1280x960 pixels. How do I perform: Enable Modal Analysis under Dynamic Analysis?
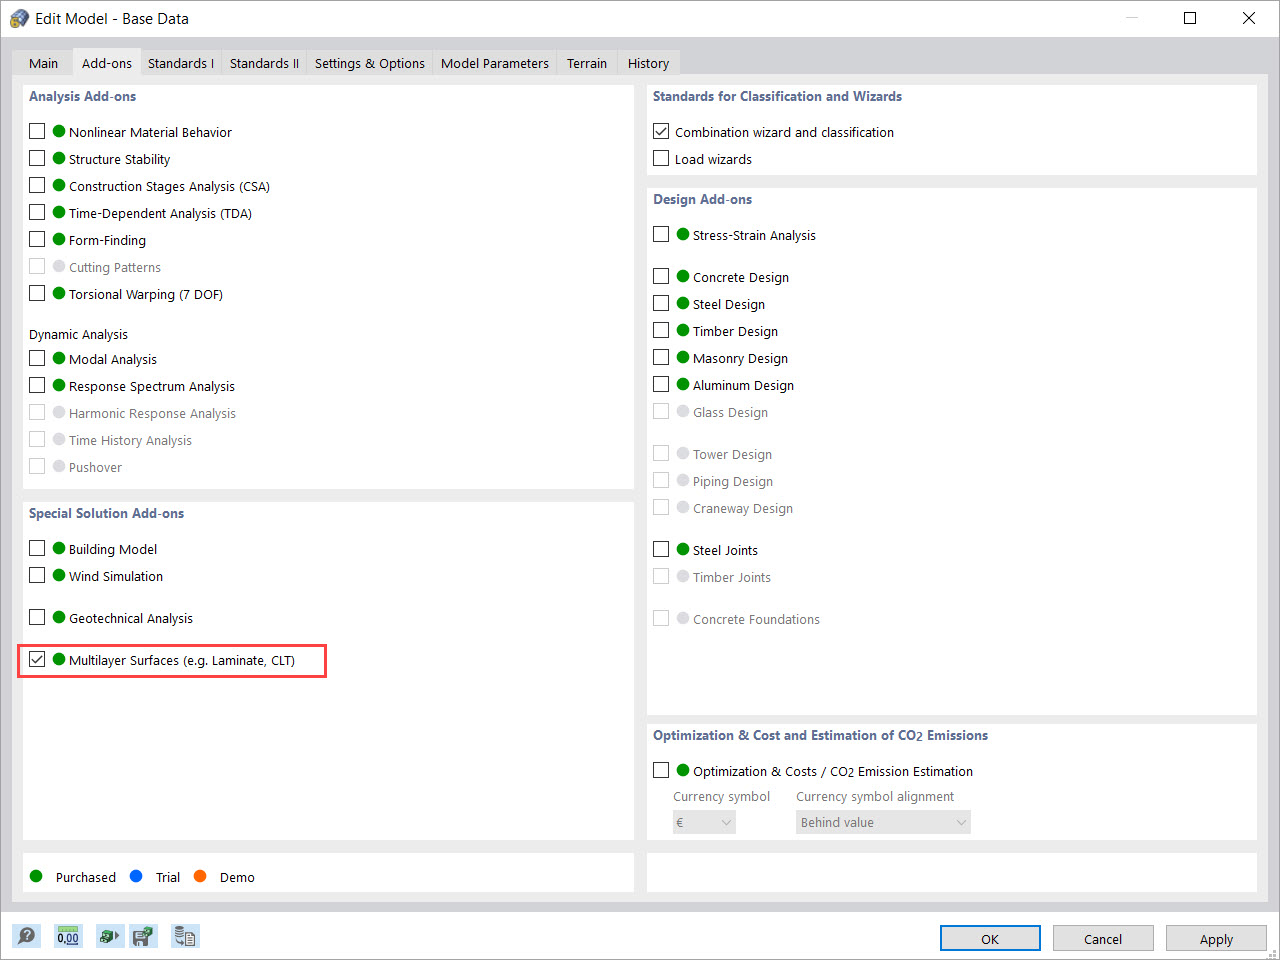(37, 358)
